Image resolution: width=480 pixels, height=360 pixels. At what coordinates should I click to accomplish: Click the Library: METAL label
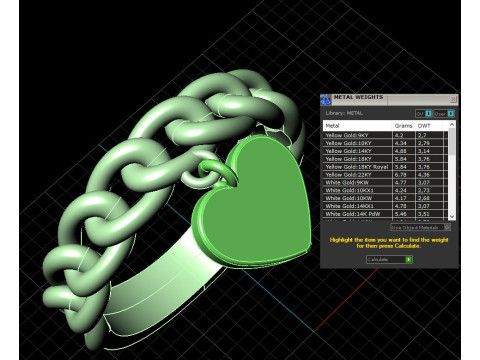[x=344, y=113]
